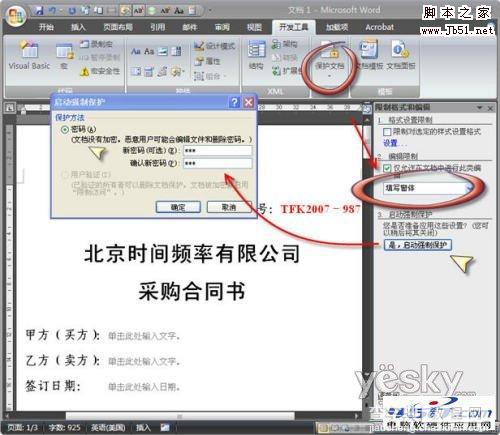Screen dimensions: 500x435
Task: Open the XML Structure (结构) pane
Action: [x=256, y=55]
